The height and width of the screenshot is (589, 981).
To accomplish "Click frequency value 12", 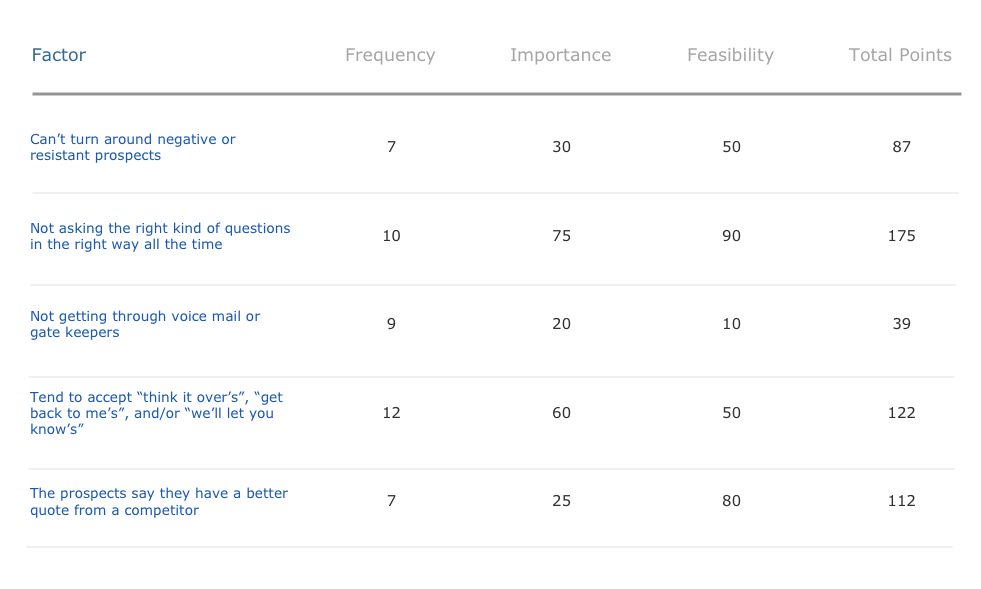I will click(391, 413).
